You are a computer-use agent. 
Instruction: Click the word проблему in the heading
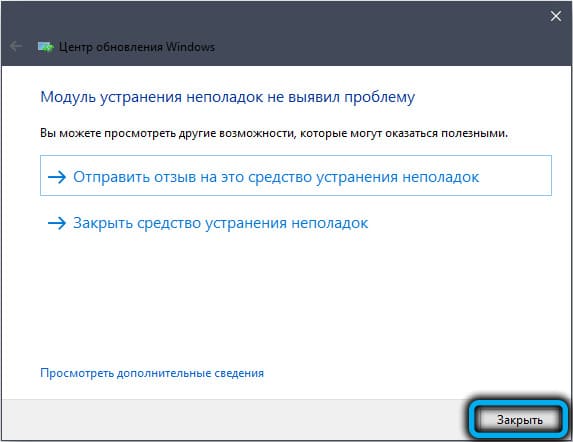pyautogui.click(x=380, y=98)
